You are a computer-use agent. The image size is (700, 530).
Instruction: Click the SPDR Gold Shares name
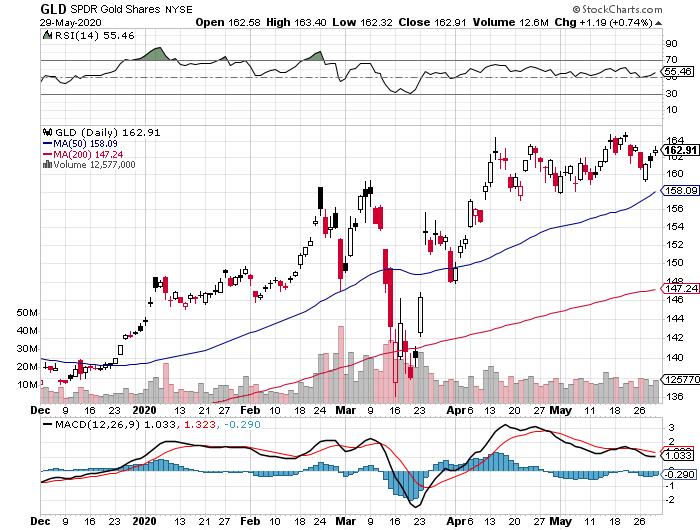tap(115, 9)
